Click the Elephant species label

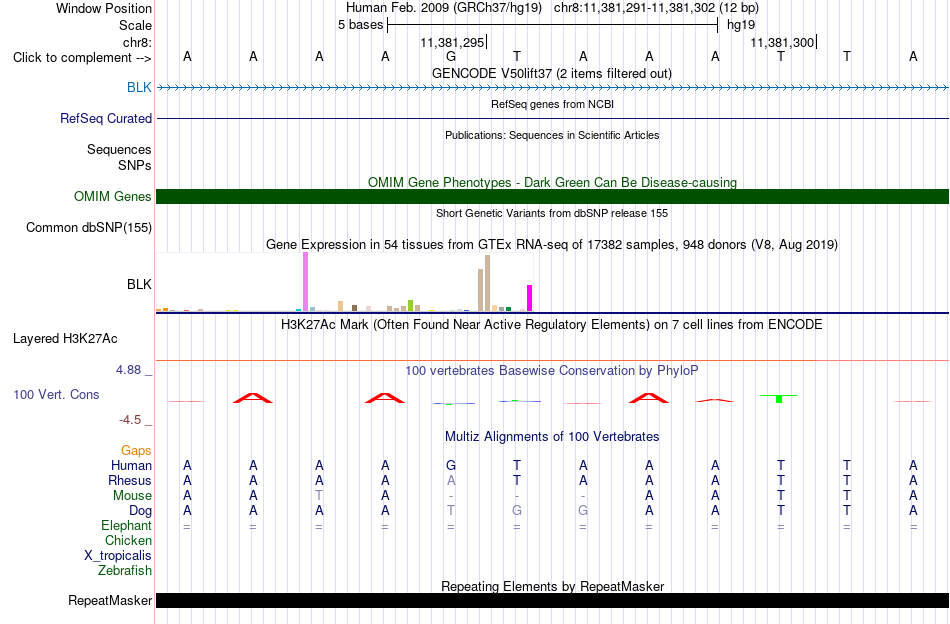pyautogui.click(x=127, y=525)
